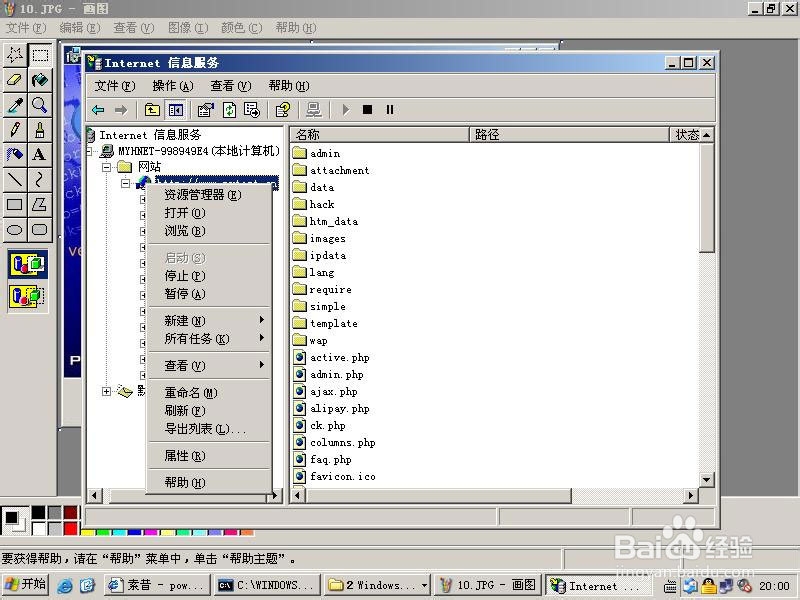Image resolution: width=800 pixels, height=600 pixels.
Task: Click the Back arrow on the IIS toolbar
Action: click(98, 110)
